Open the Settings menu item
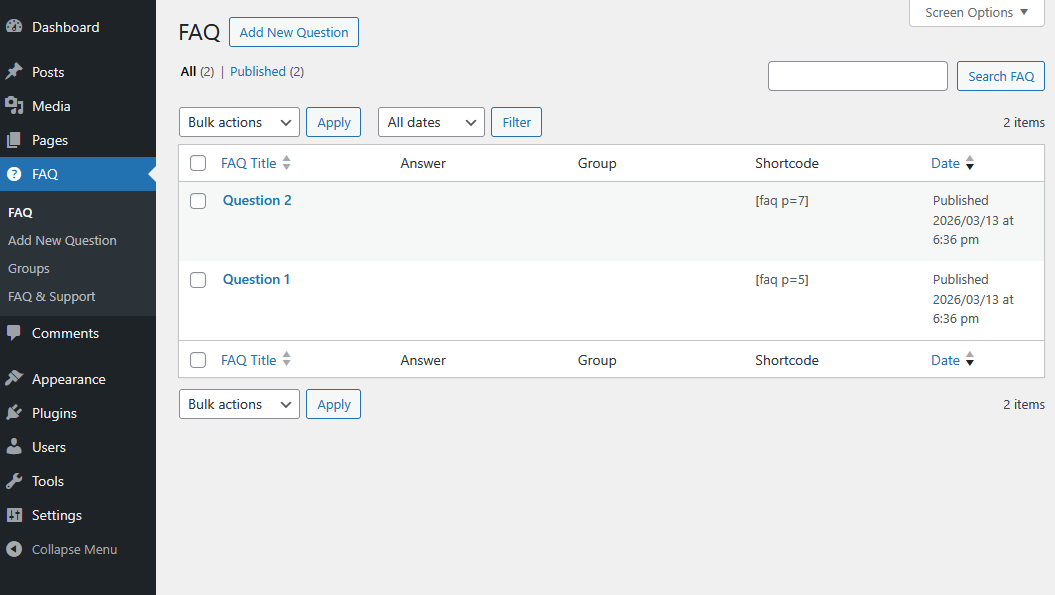Image resolution: width=1055 pixels, height=595 pixels. coord(78,515)
